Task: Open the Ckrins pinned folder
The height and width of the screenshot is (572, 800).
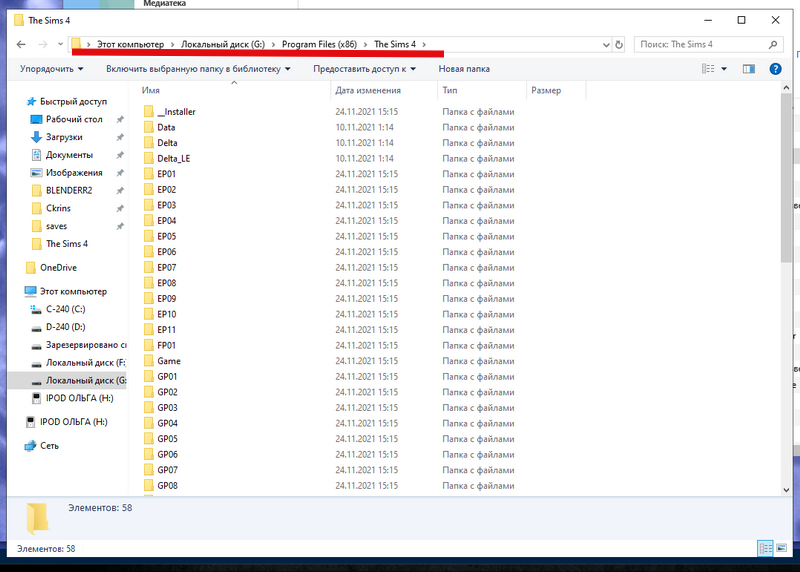Action: [58, 208]
